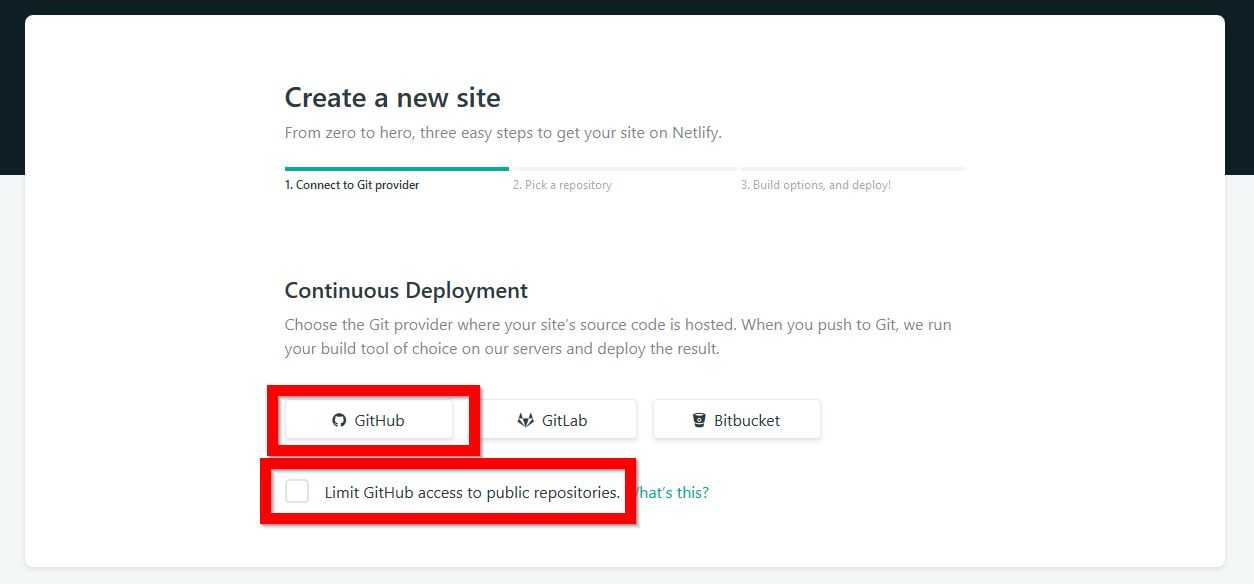Connect using the GitHub button label

tap(379, 421)
